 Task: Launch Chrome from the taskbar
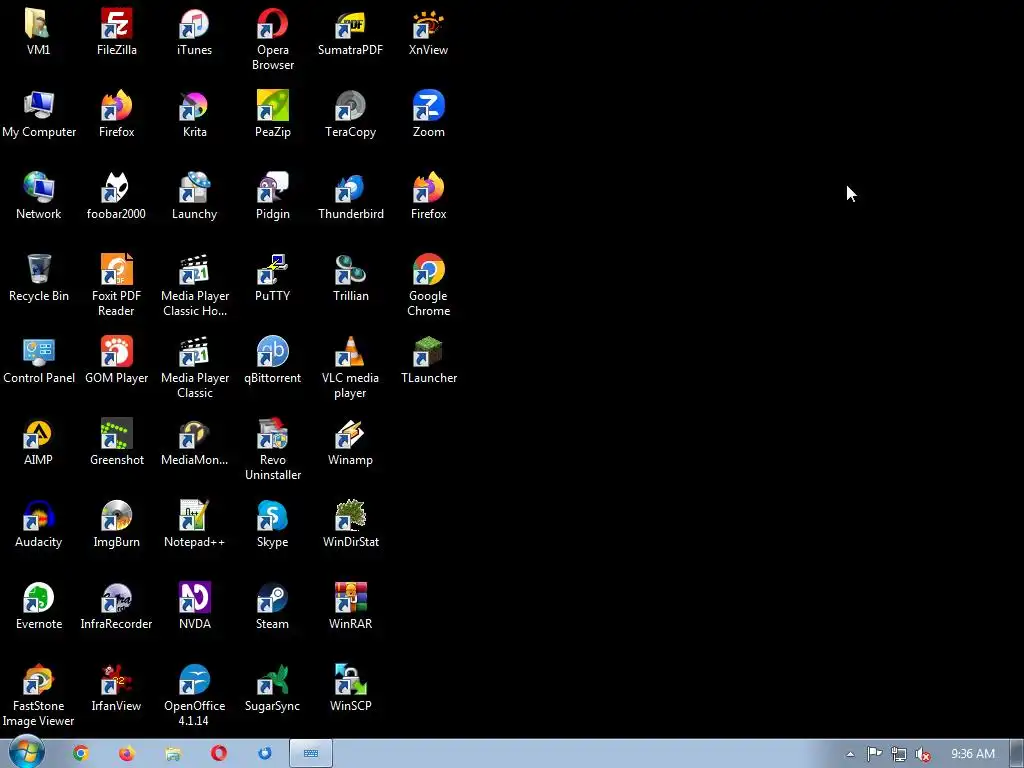(80, 754)
